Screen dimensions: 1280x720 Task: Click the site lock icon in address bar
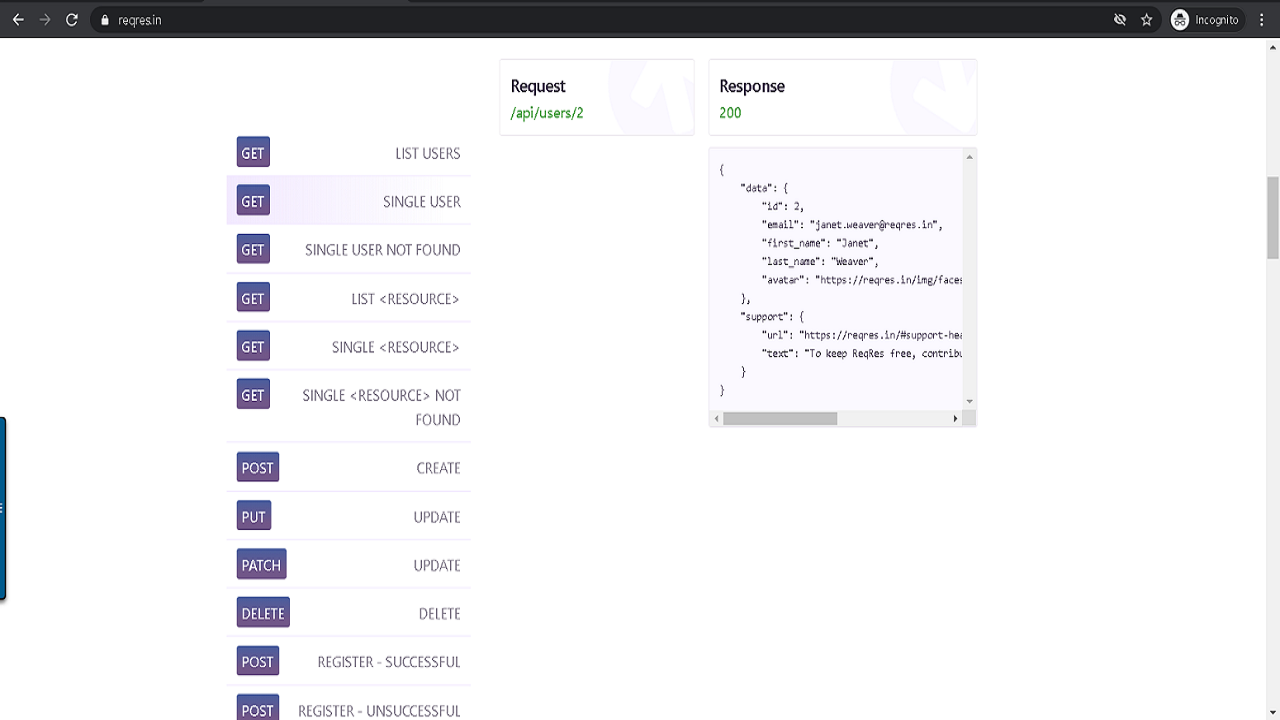(x=104, y=20)
